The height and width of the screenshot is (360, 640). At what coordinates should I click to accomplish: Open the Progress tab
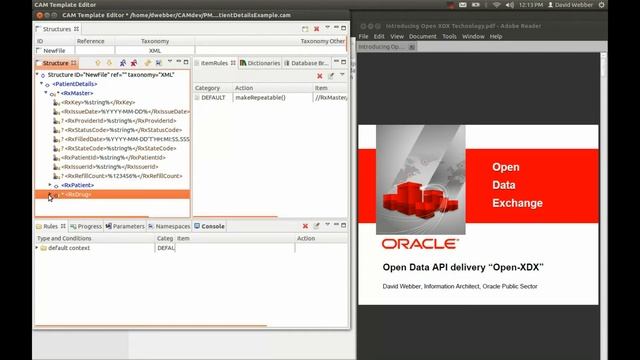coord(86,226)
